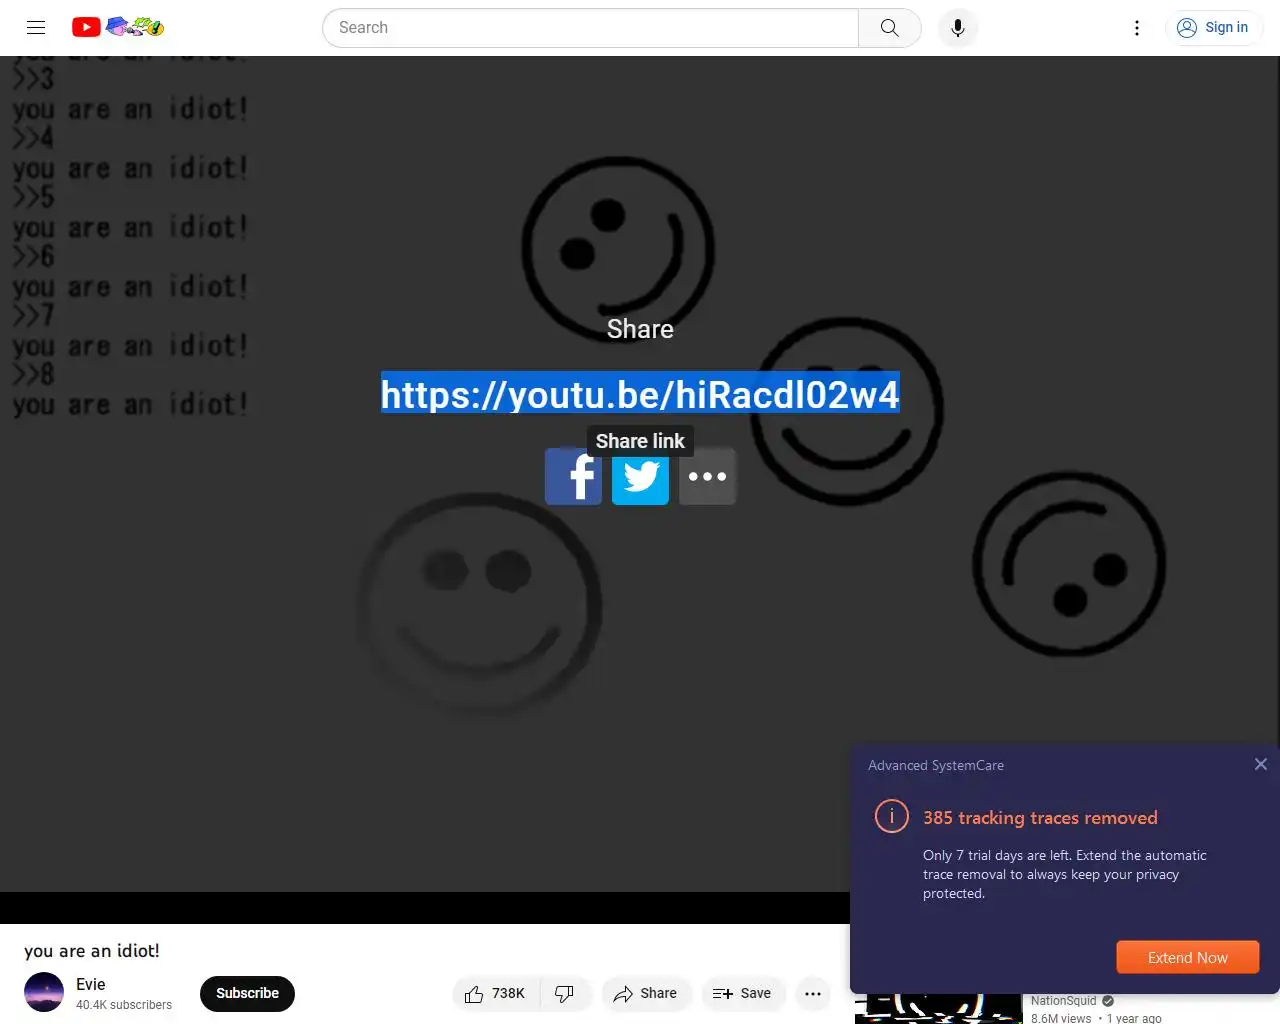Click the '385 tracking traces removed' heading
The height and width of the screenshot is (1024, 1280).
tap(1040, 817)
